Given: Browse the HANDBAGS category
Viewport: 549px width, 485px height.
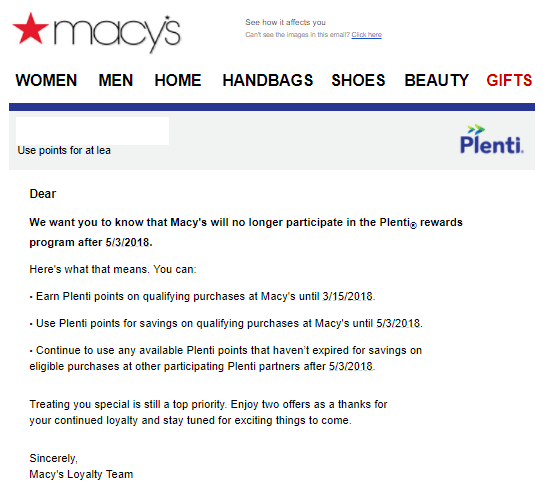Looking at the screenshot, I should pyautogui.click(x=268, y=80).
